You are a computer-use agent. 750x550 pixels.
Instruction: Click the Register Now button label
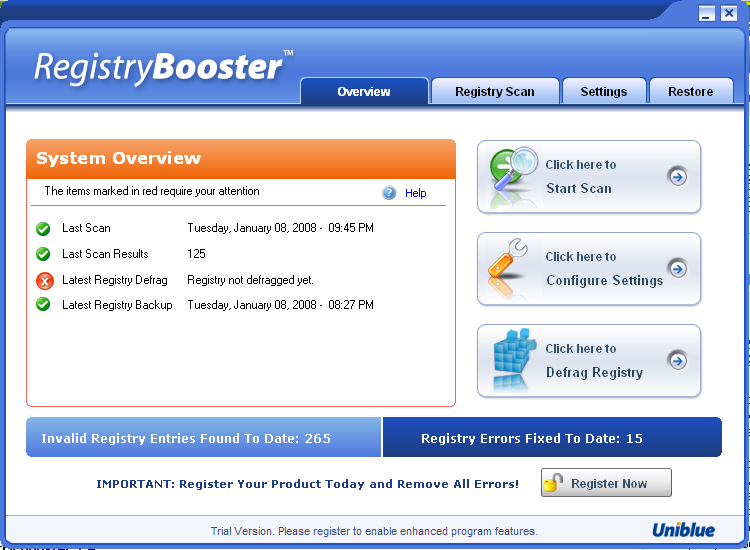coord(609,484)
